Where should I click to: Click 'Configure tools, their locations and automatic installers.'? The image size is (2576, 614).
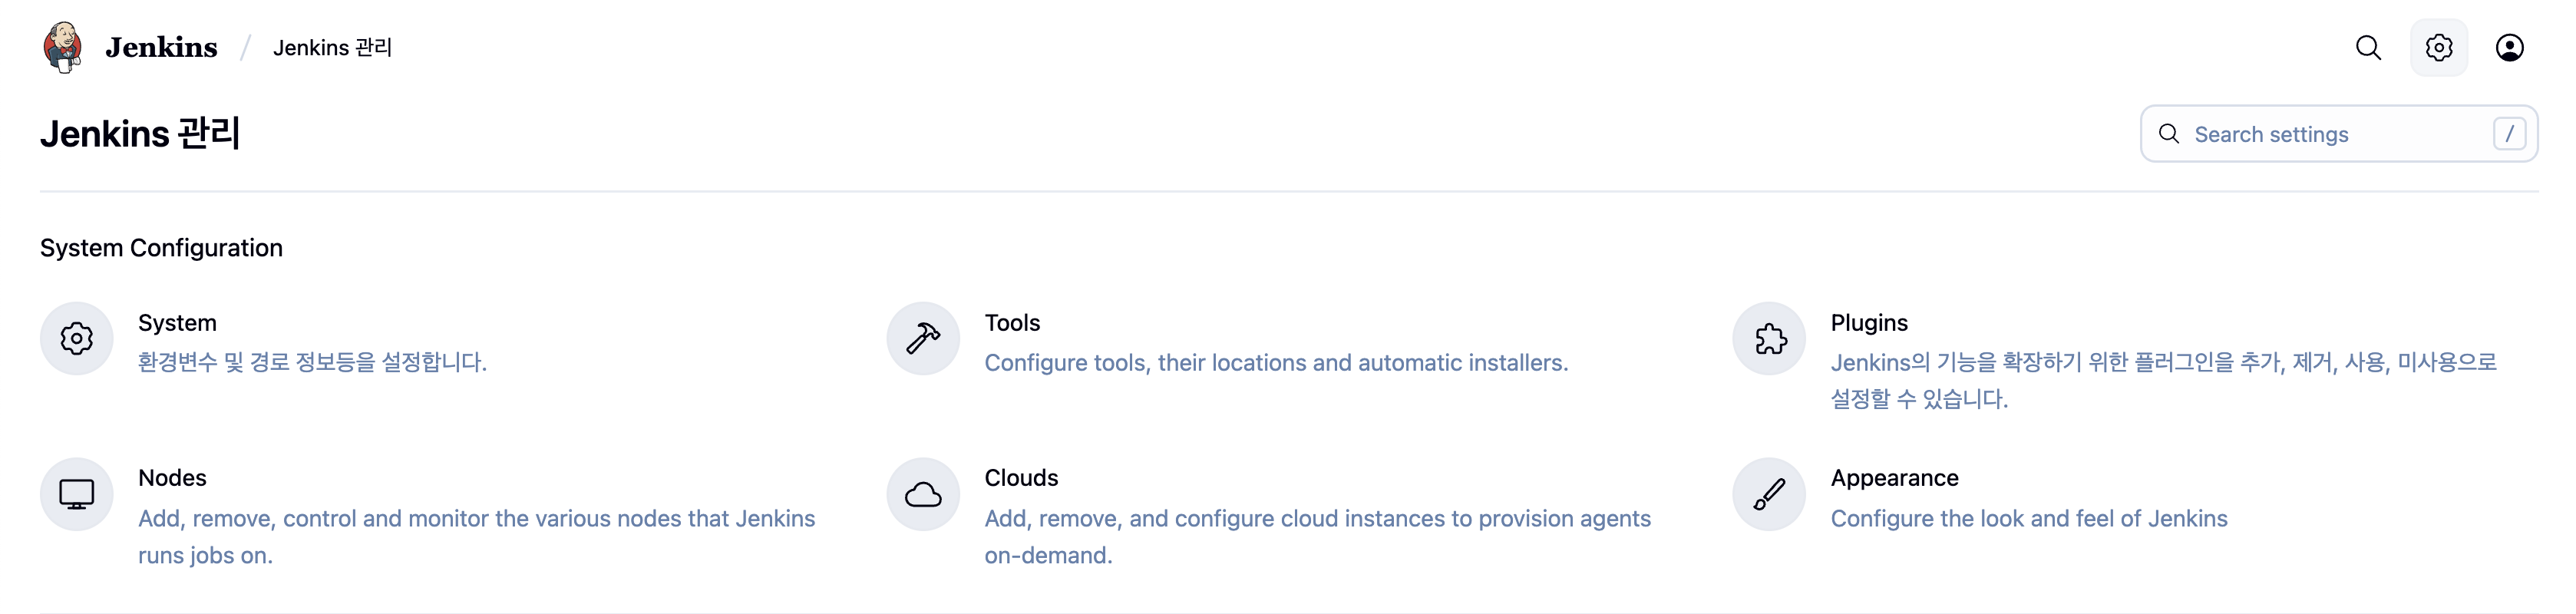point(1276,363)
